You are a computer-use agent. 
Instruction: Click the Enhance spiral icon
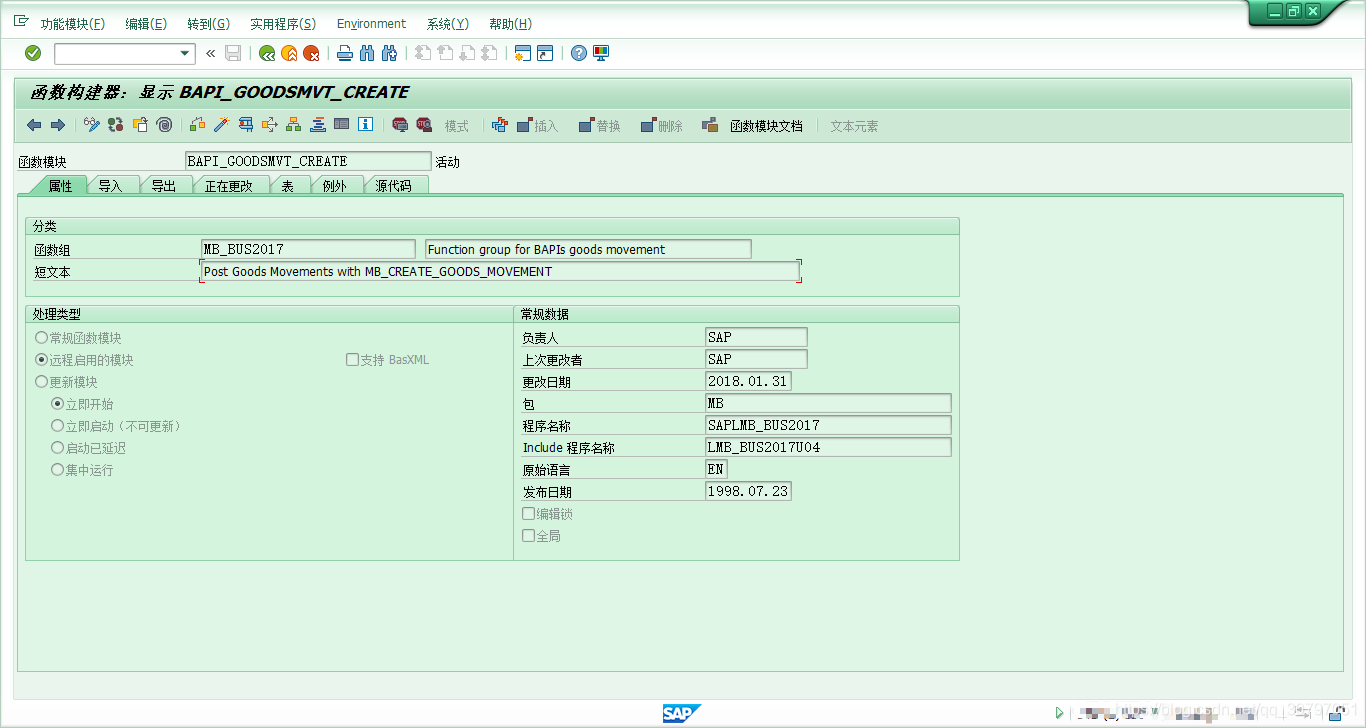pos(164,125)
